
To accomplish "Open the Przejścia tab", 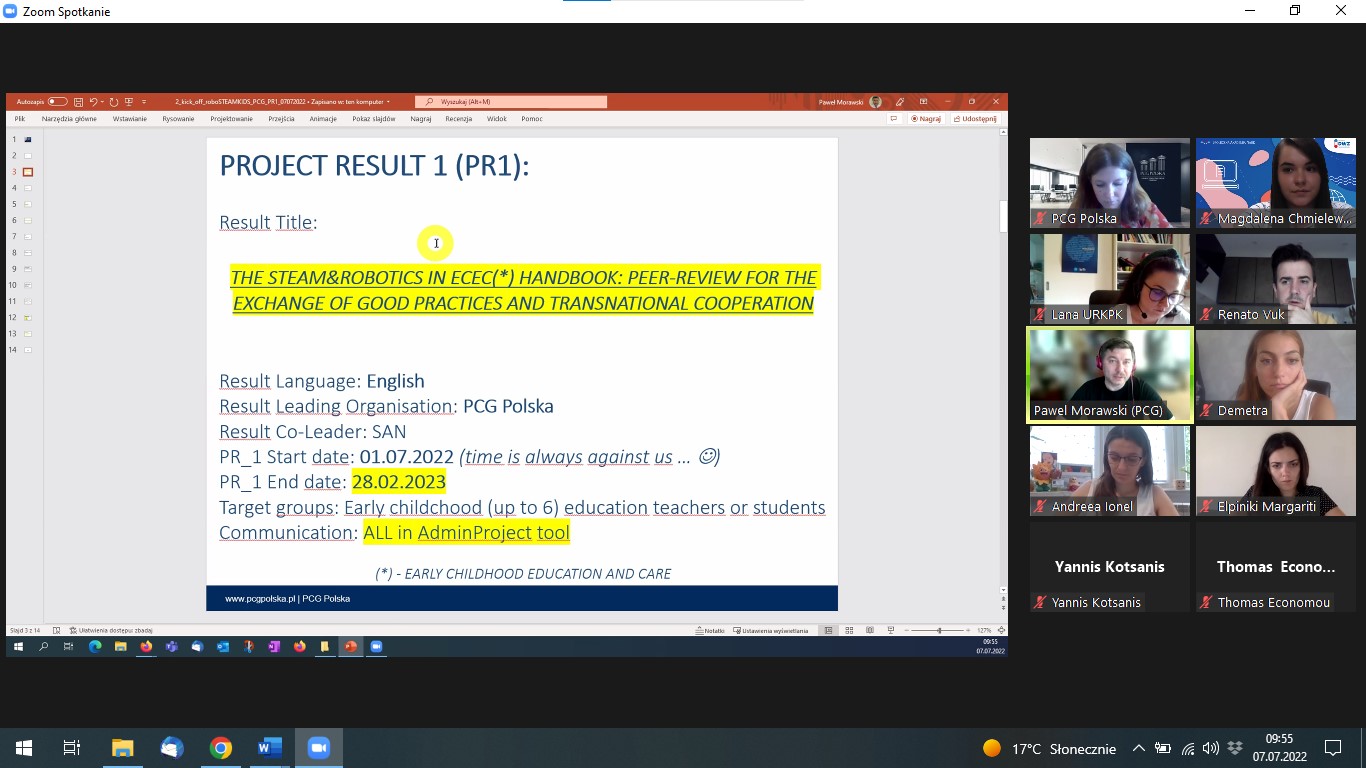I will 281,118.
